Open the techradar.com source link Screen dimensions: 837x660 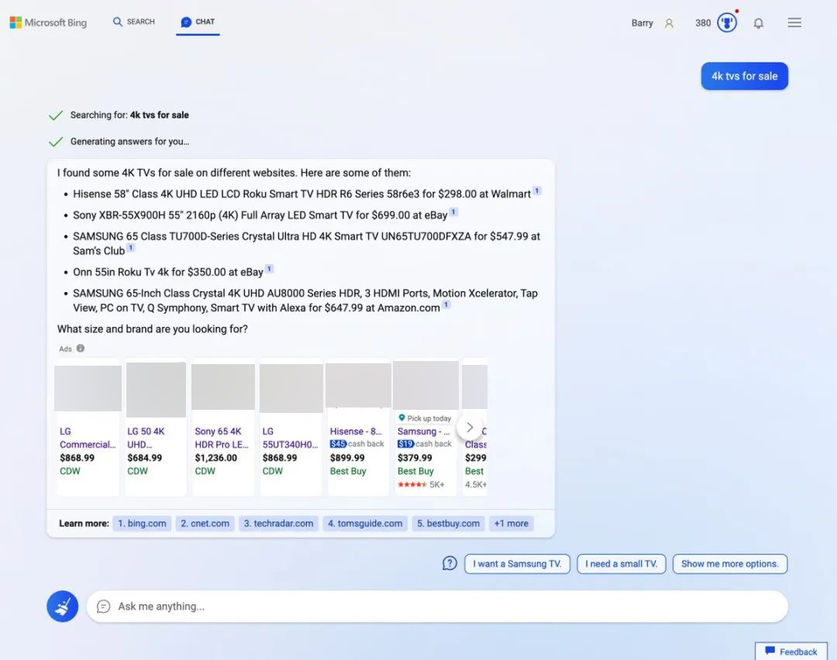tap(279, 523)
